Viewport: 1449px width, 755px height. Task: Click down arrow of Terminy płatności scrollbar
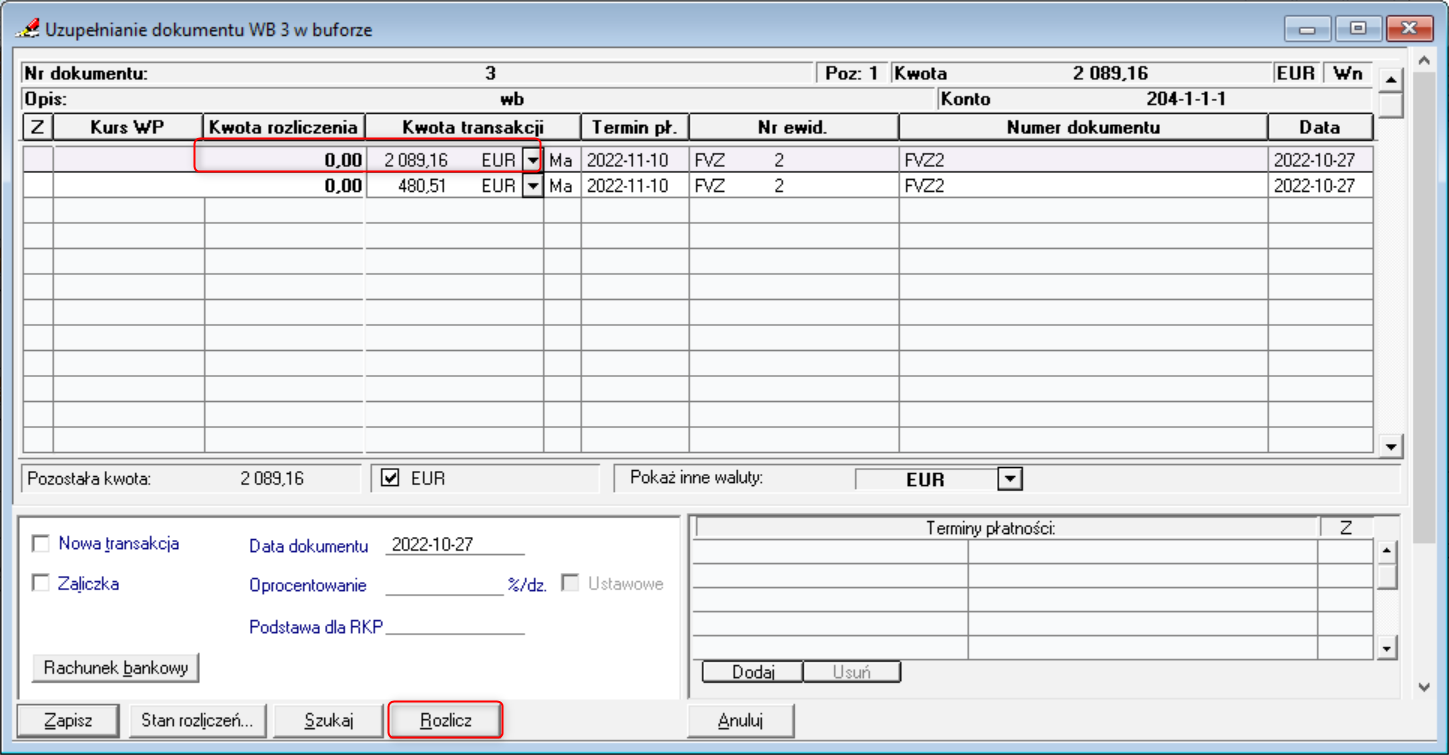pyautogui.click(x=1387, y=649)
